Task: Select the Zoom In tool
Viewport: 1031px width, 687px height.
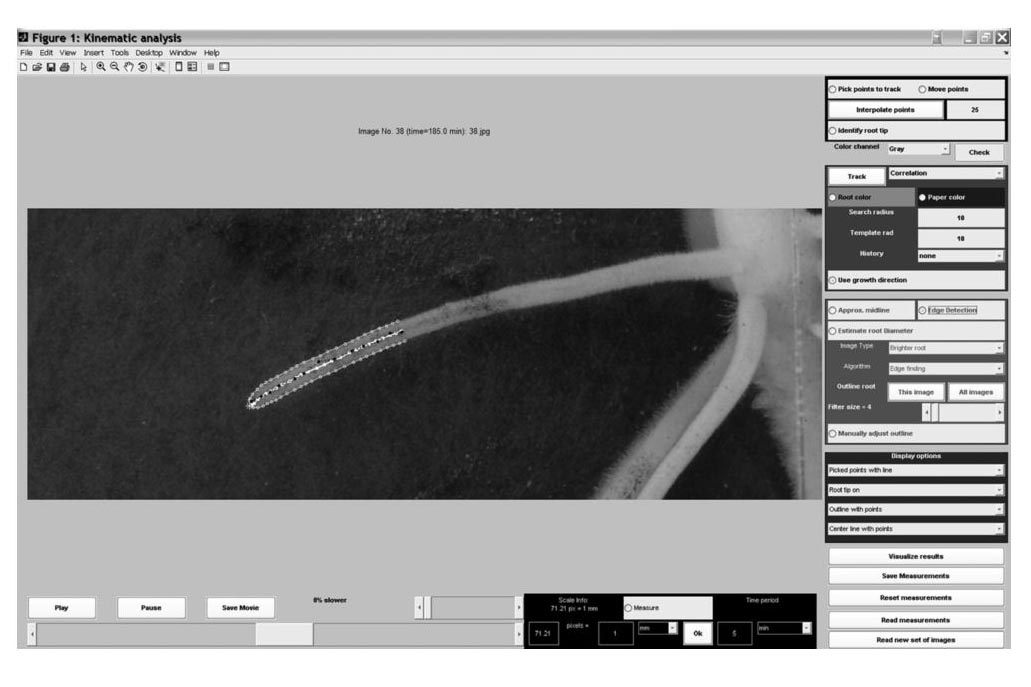Action: point(101,67)
